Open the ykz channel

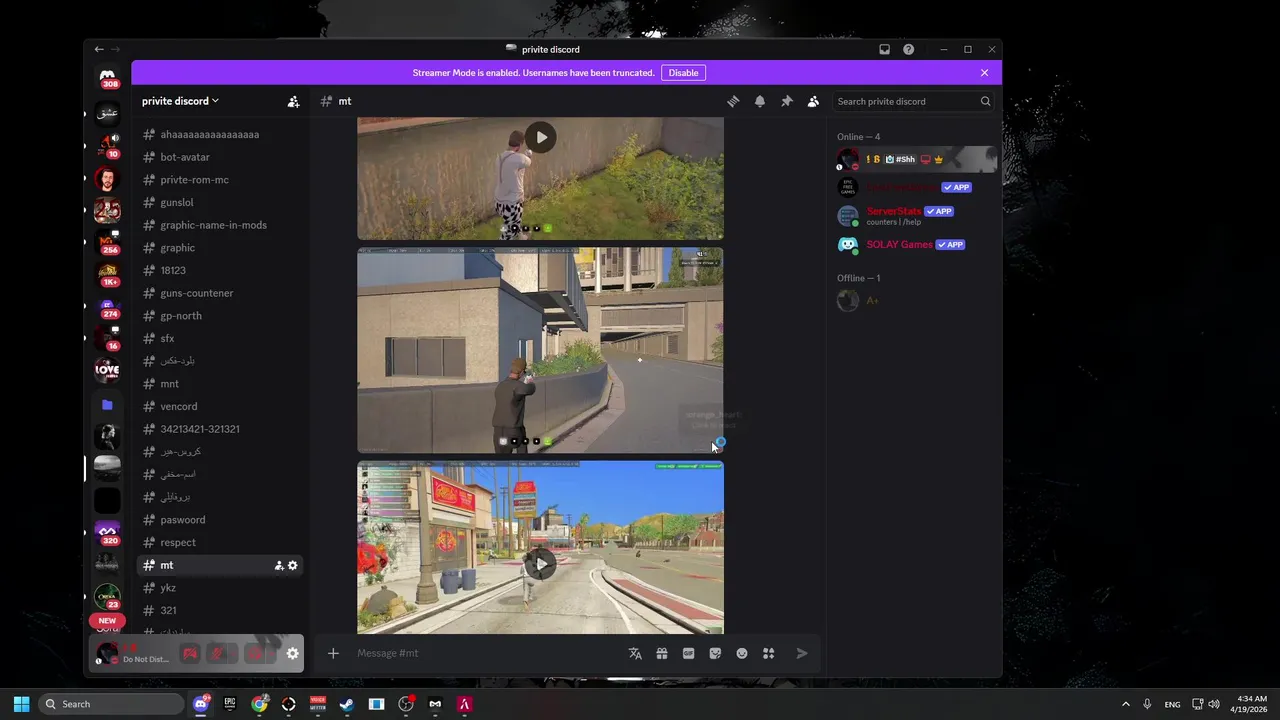[220, 588]
